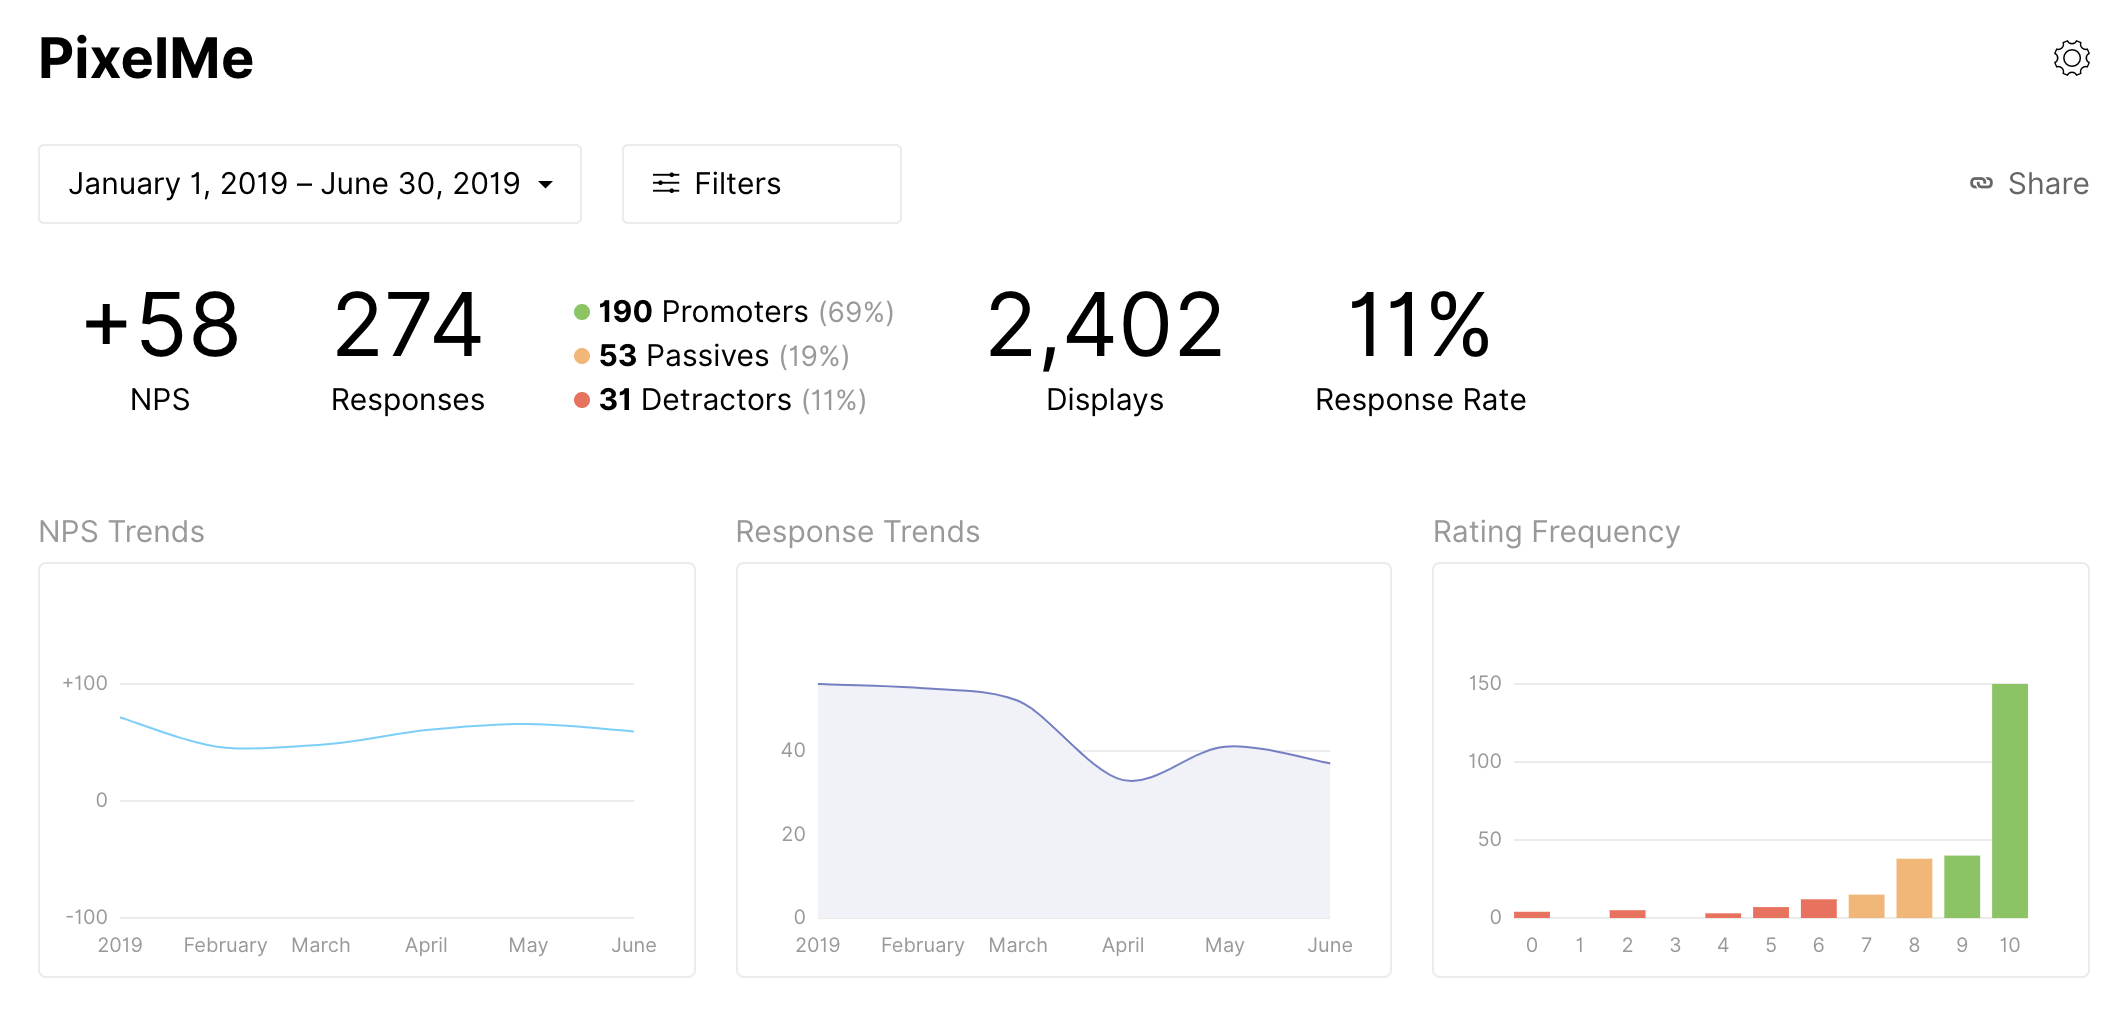Click the Response Rate label
The image size is (2116, 1024).
coord(1420,400)
